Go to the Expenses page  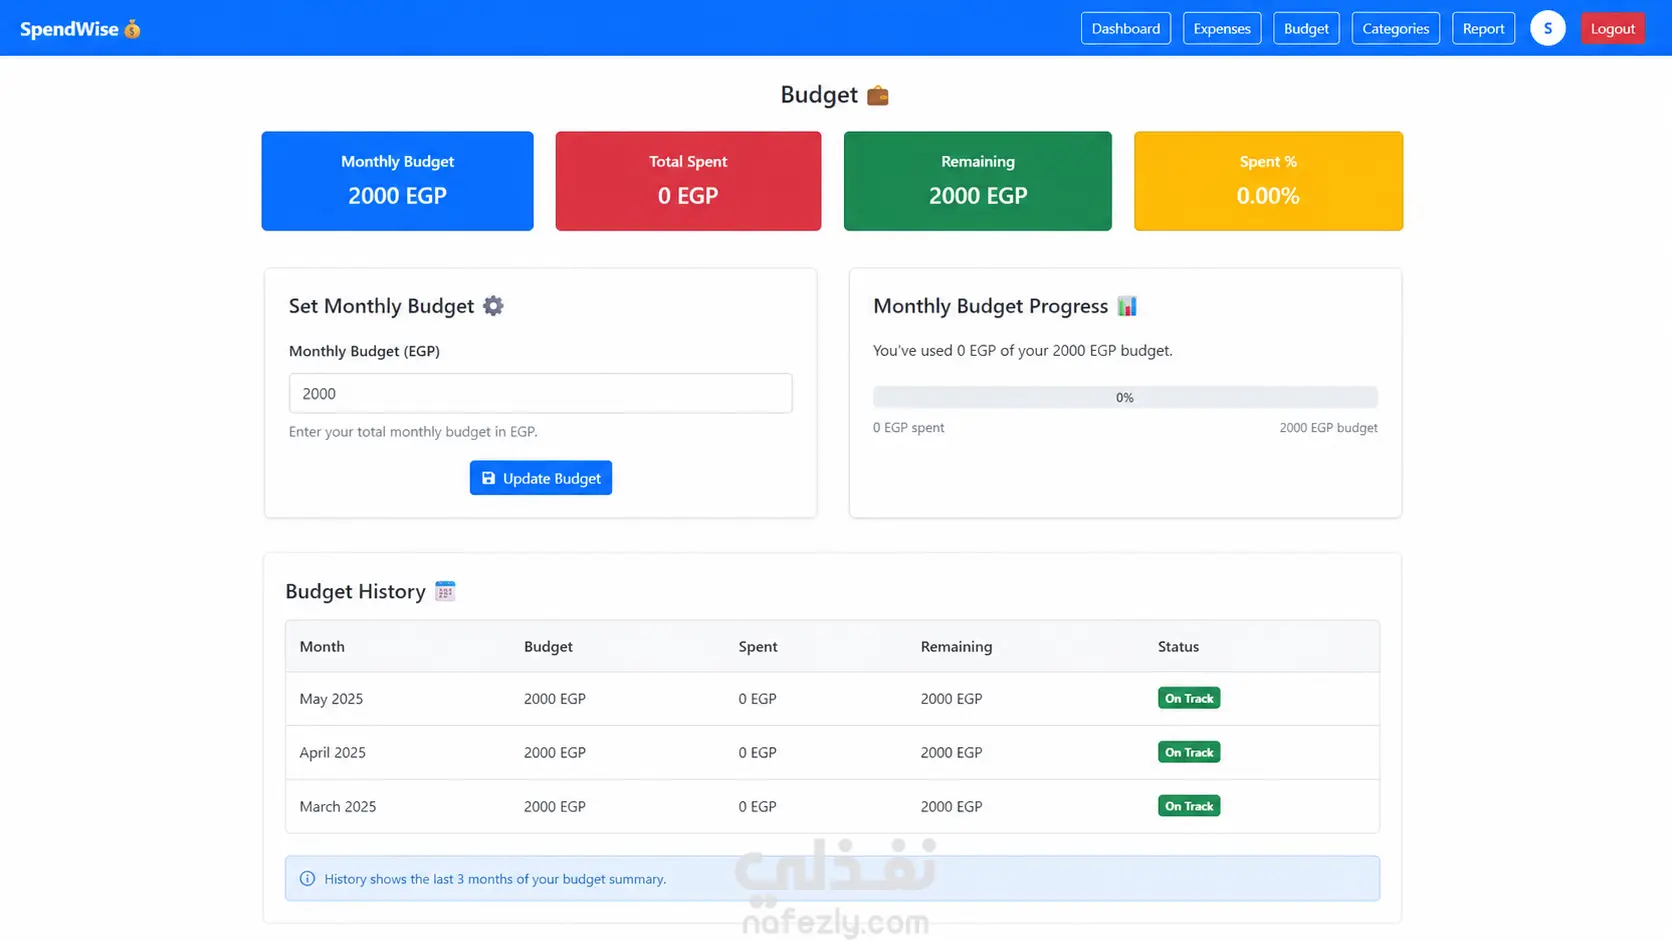1221,28
